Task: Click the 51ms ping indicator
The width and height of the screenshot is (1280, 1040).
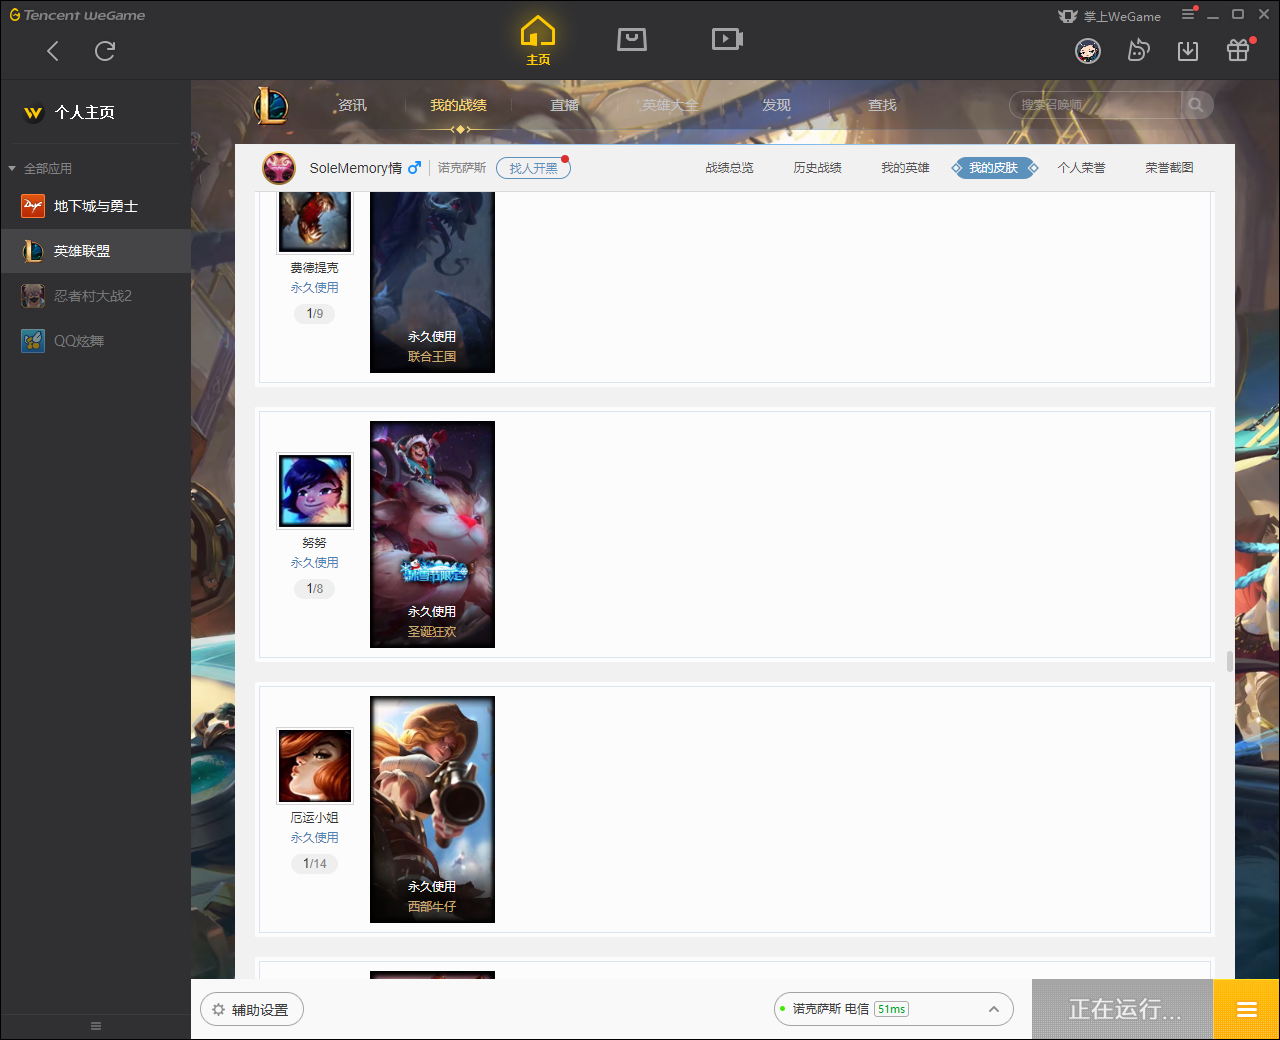Action: coord(891,1009)
